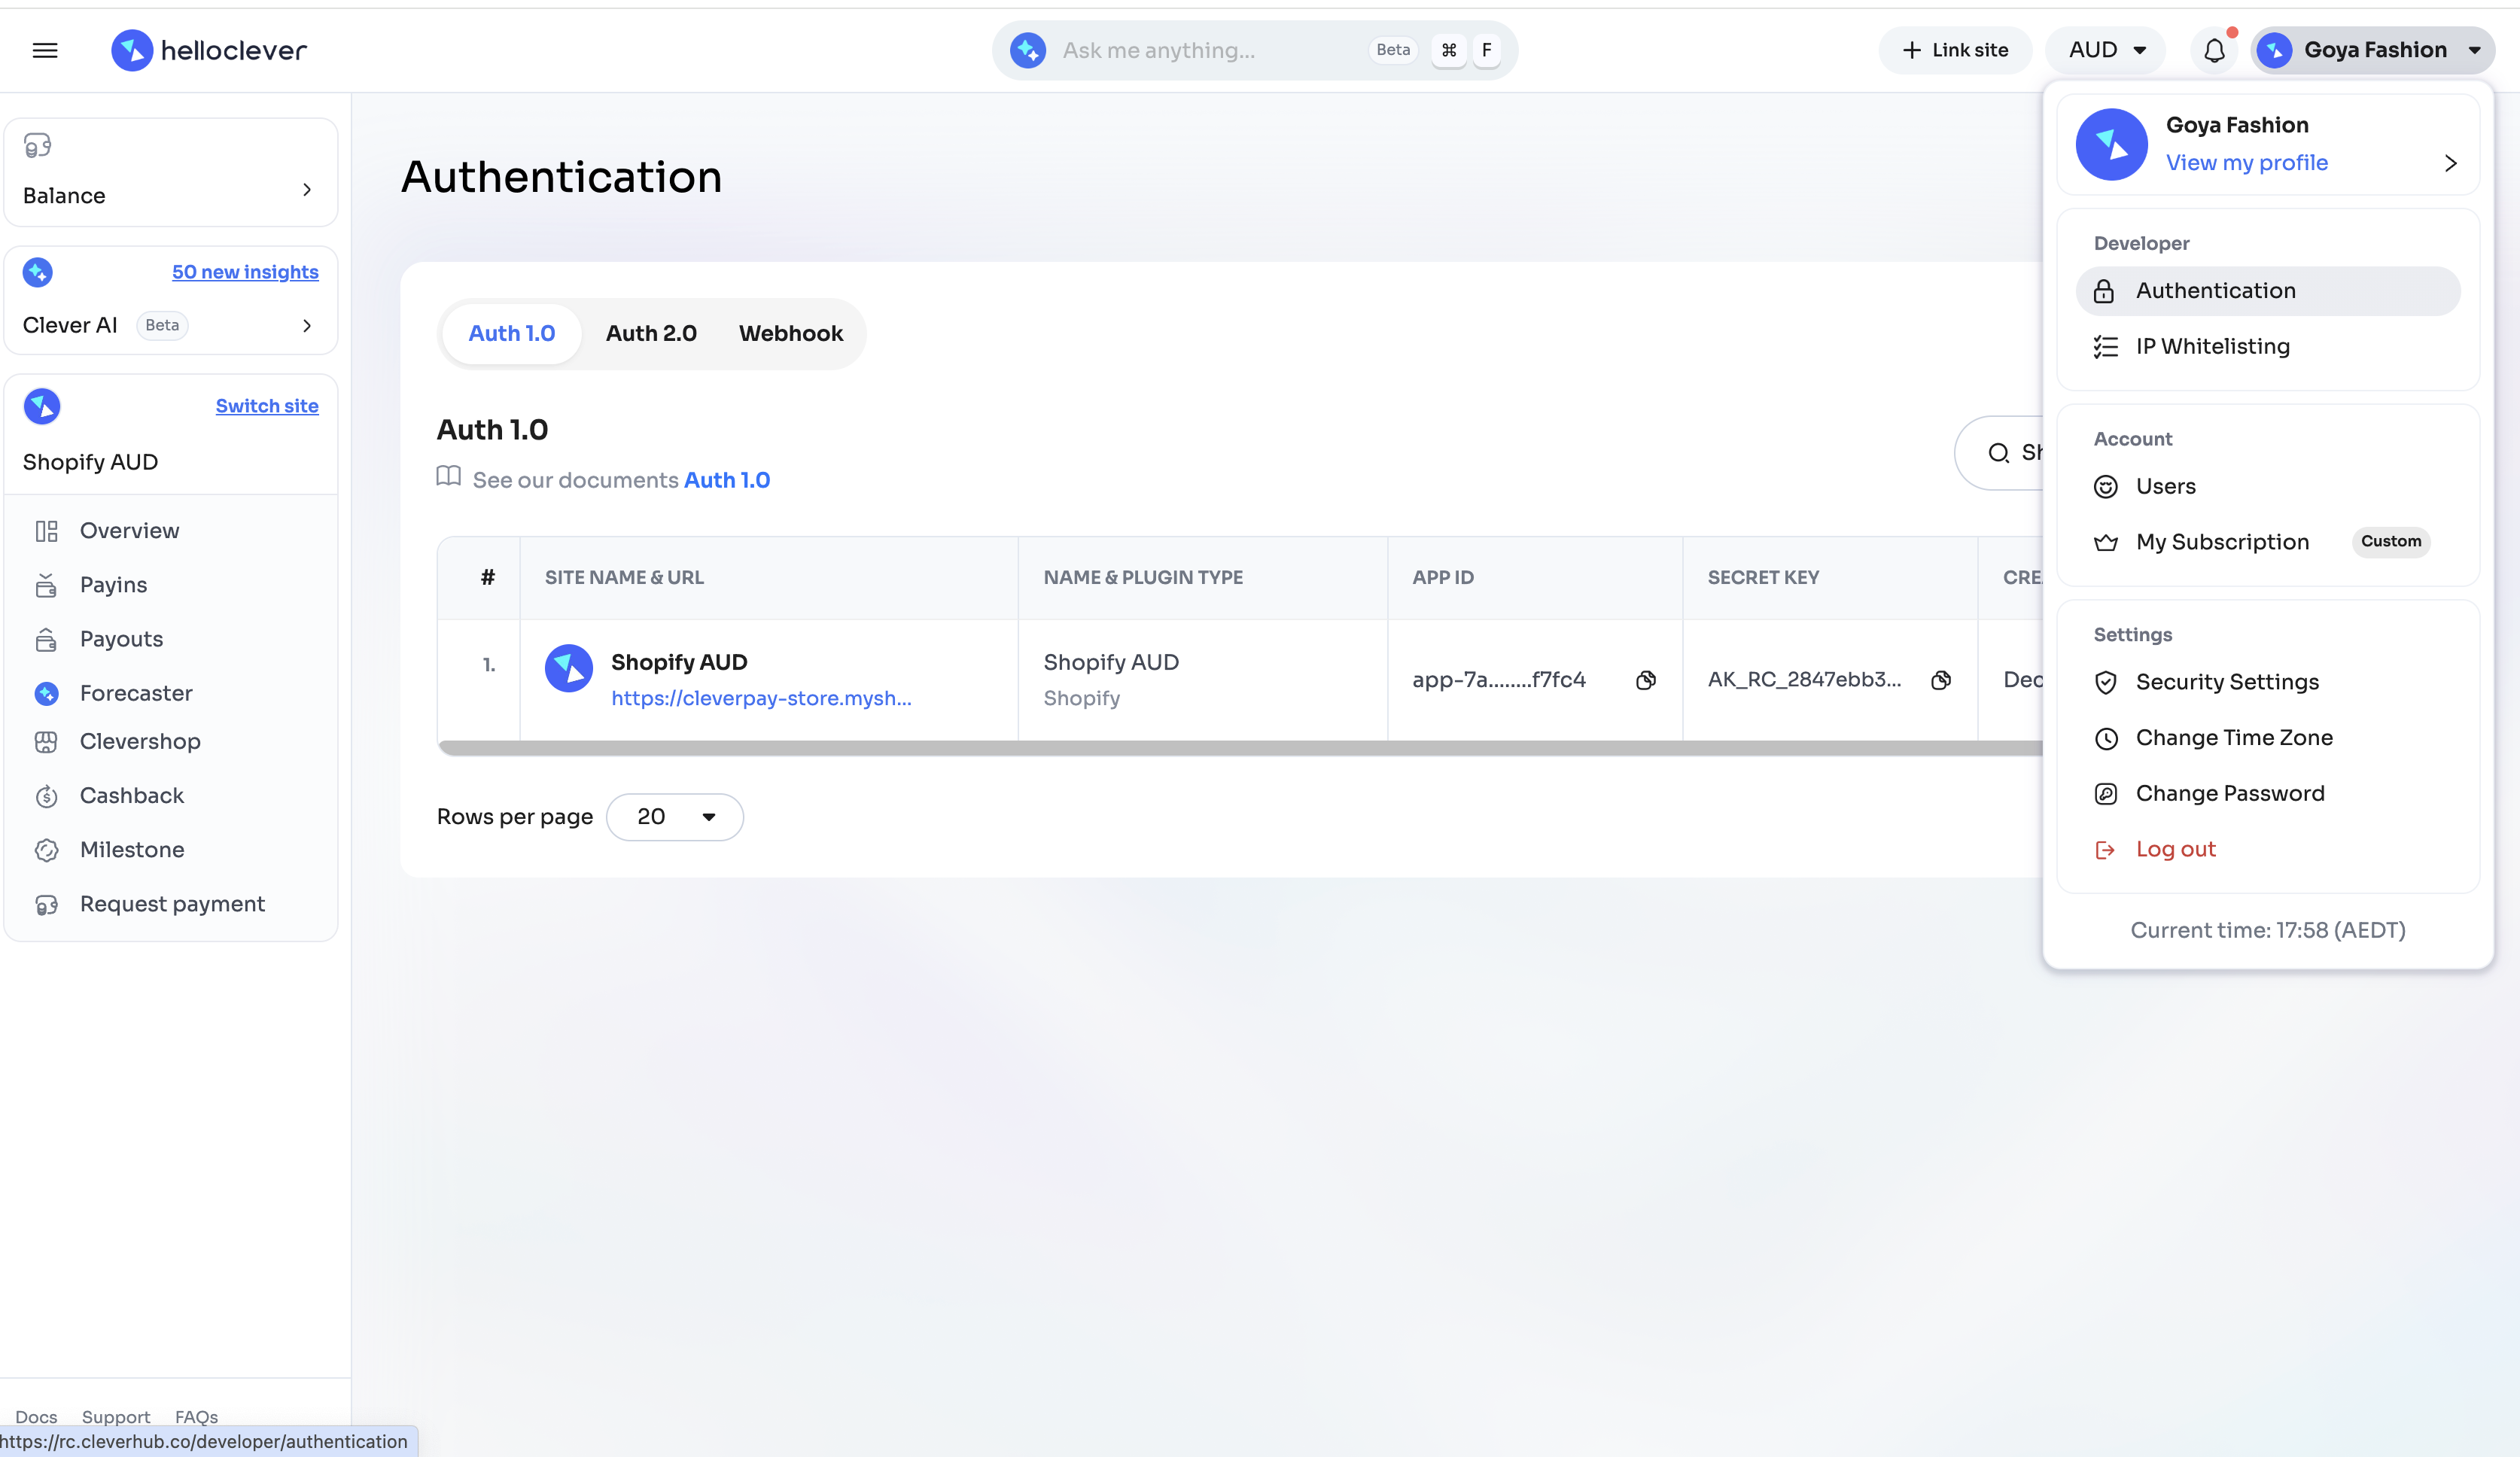Open Forecaster from the sidebar
This screenshot has height=1457, width=2520.
(x=136, y=693)
